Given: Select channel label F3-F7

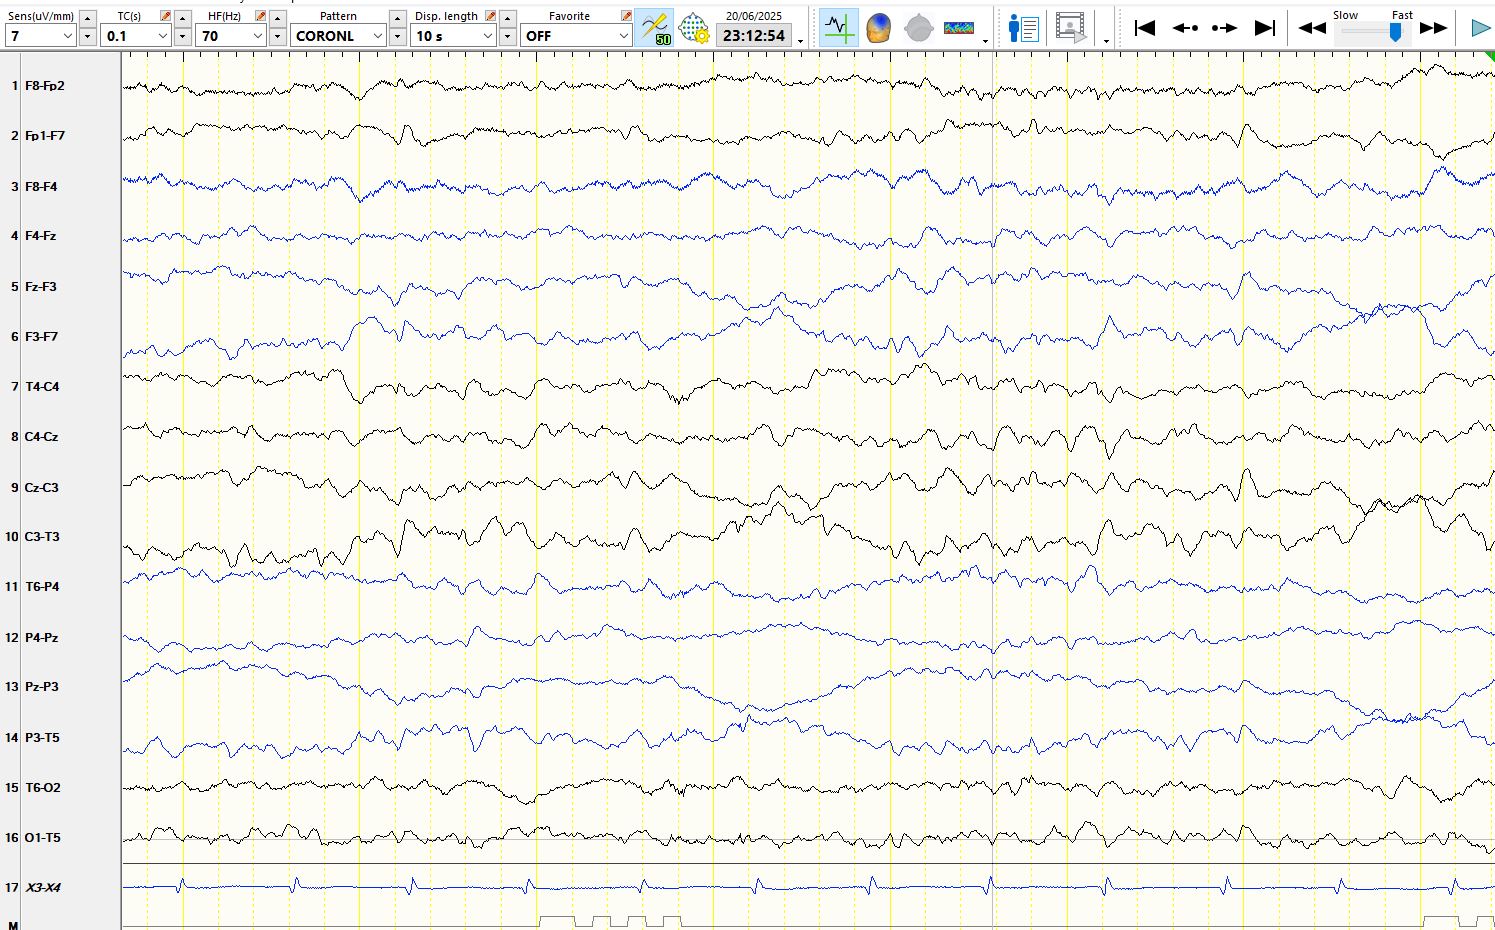Looking at the screenshot, I should (41, 337).
